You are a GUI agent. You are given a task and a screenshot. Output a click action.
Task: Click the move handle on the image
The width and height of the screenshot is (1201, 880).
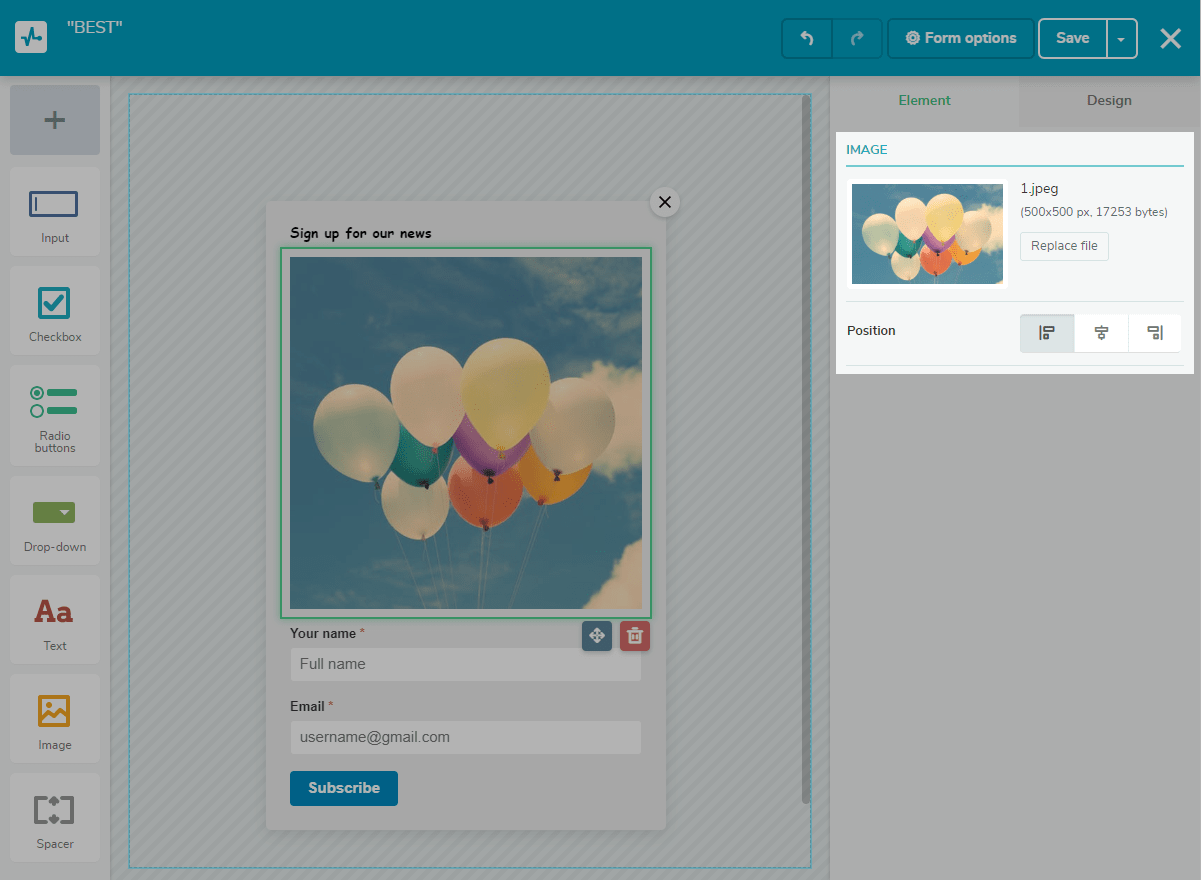pos(597,636)
